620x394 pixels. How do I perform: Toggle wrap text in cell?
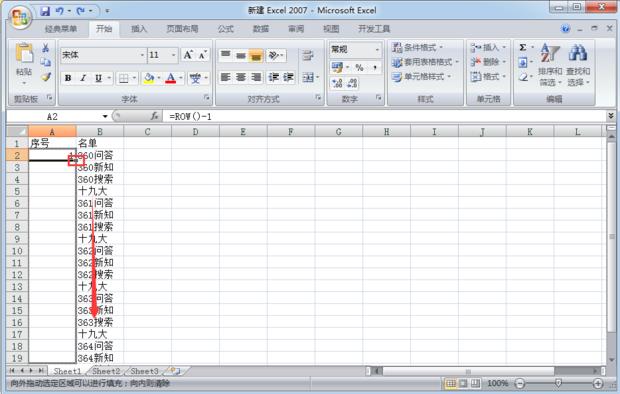[308, 55]
